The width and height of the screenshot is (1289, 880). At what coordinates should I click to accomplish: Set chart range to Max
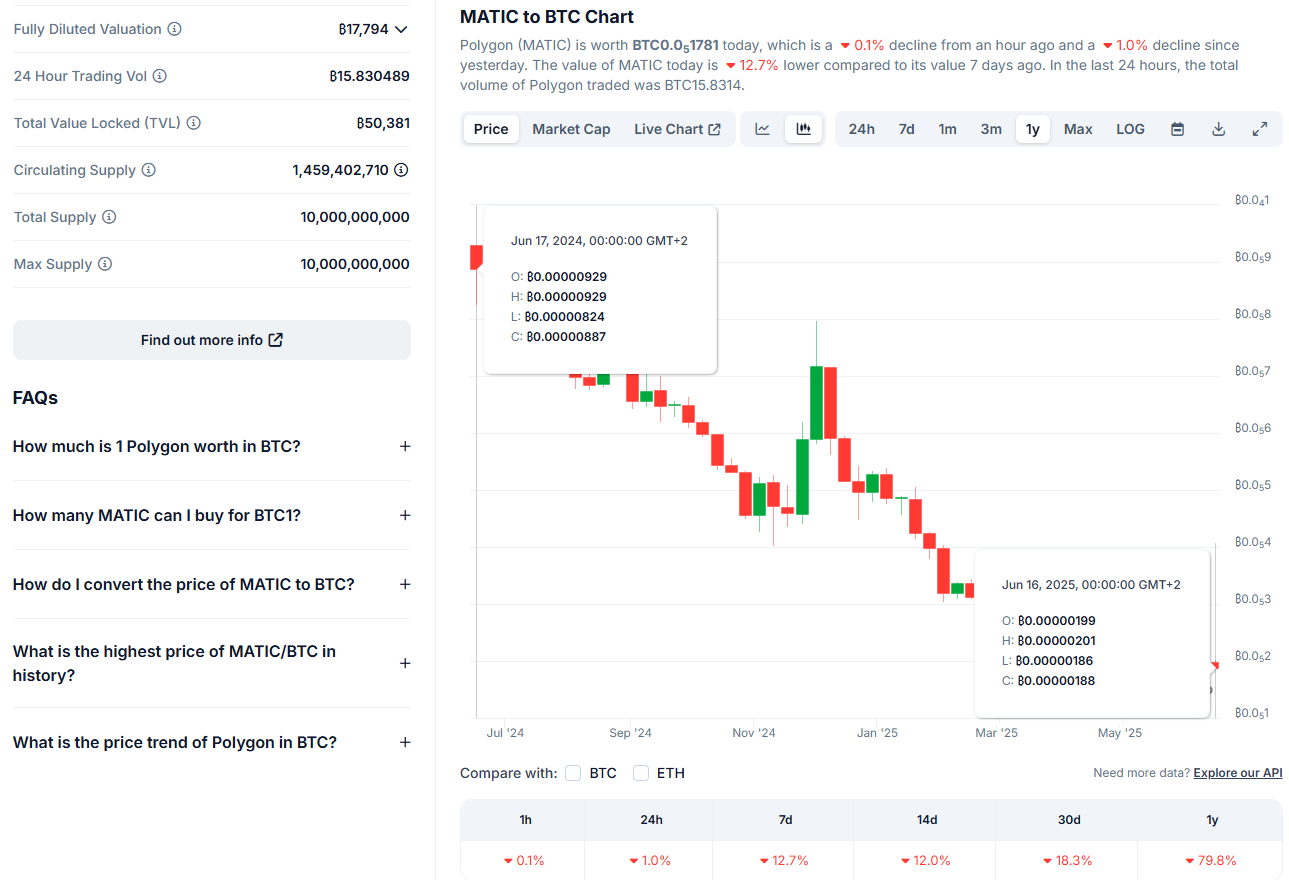[x=1078, y=129]
